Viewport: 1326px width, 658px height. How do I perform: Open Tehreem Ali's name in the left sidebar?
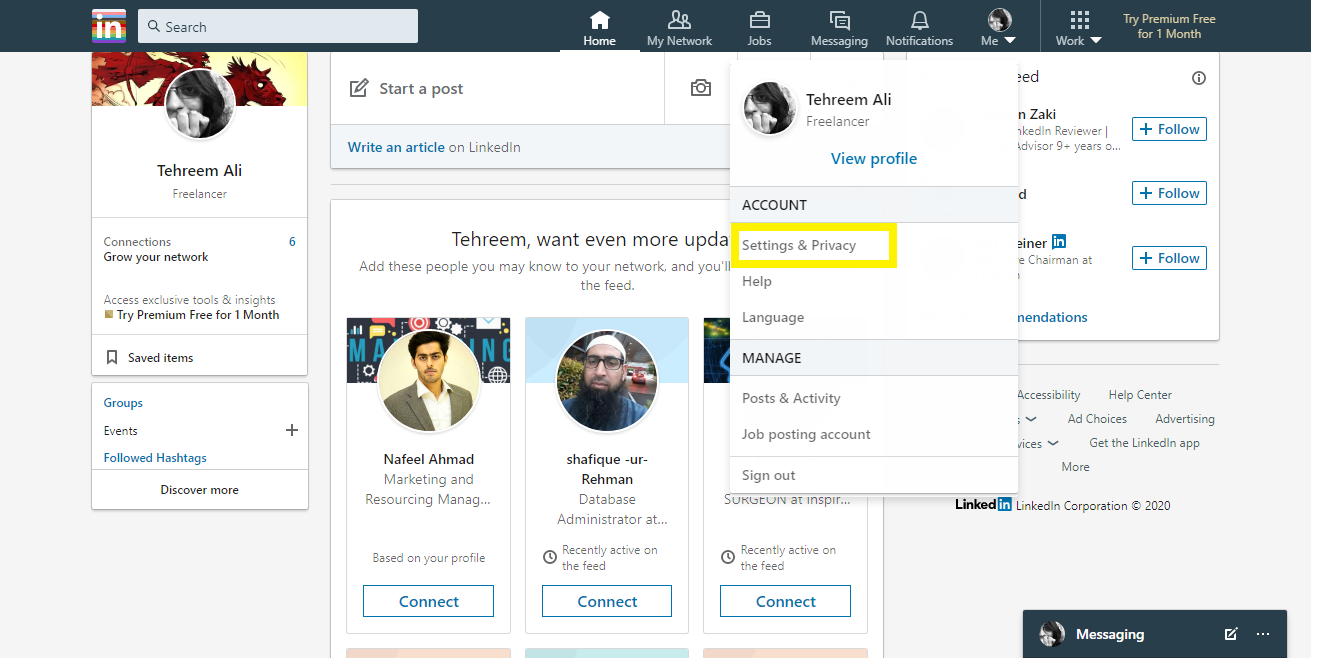[200, 170]
